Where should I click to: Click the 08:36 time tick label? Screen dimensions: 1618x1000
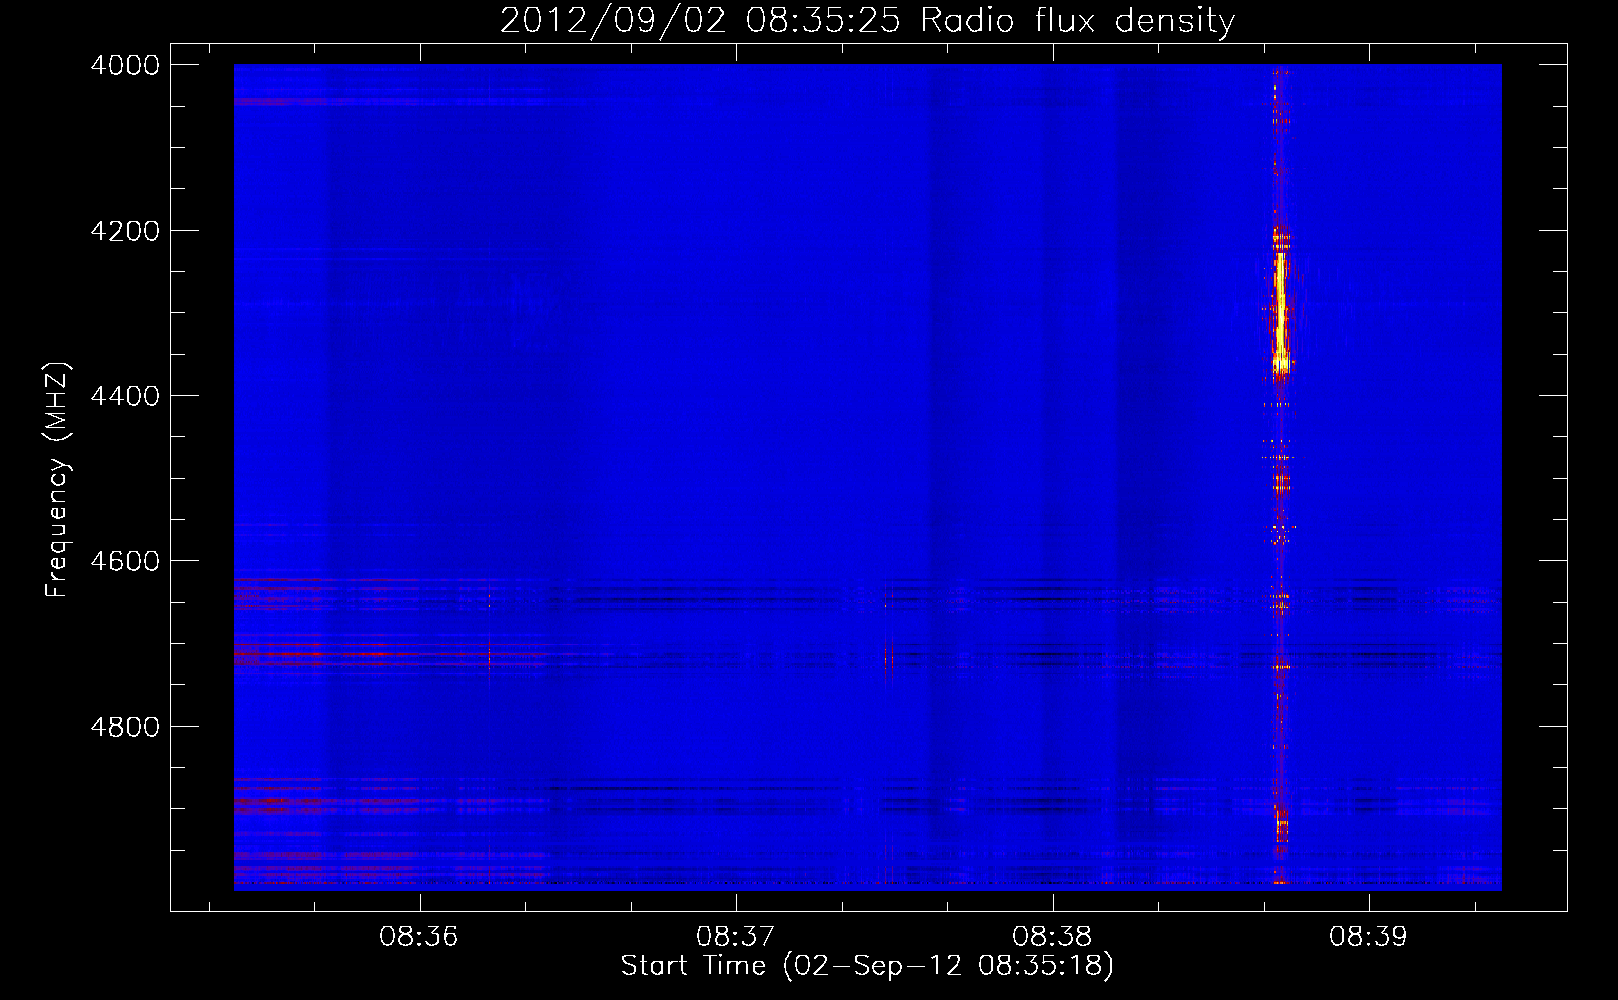point(418,937)
